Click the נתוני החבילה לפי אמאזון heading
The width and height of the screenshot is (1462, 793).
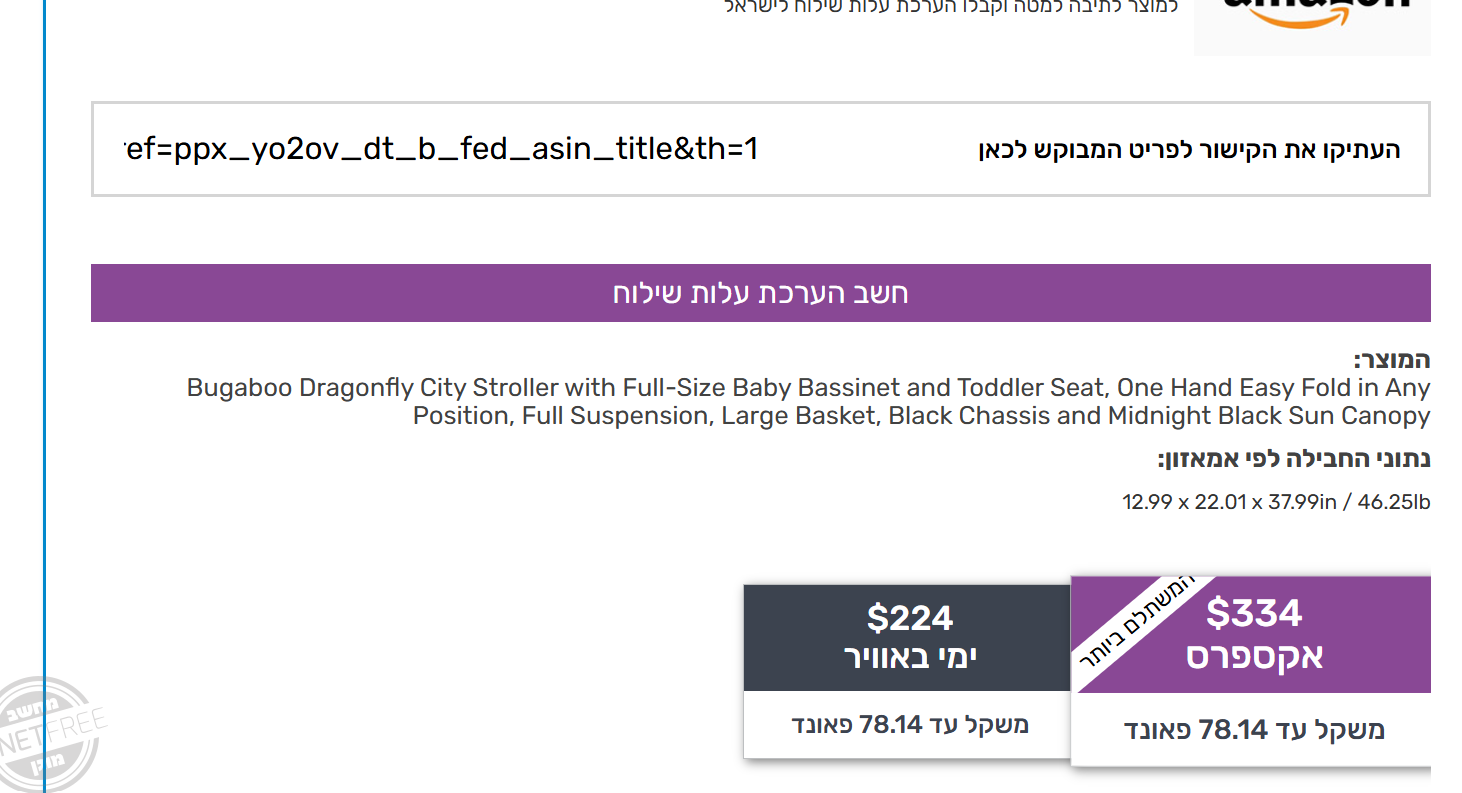[1293, 459]
